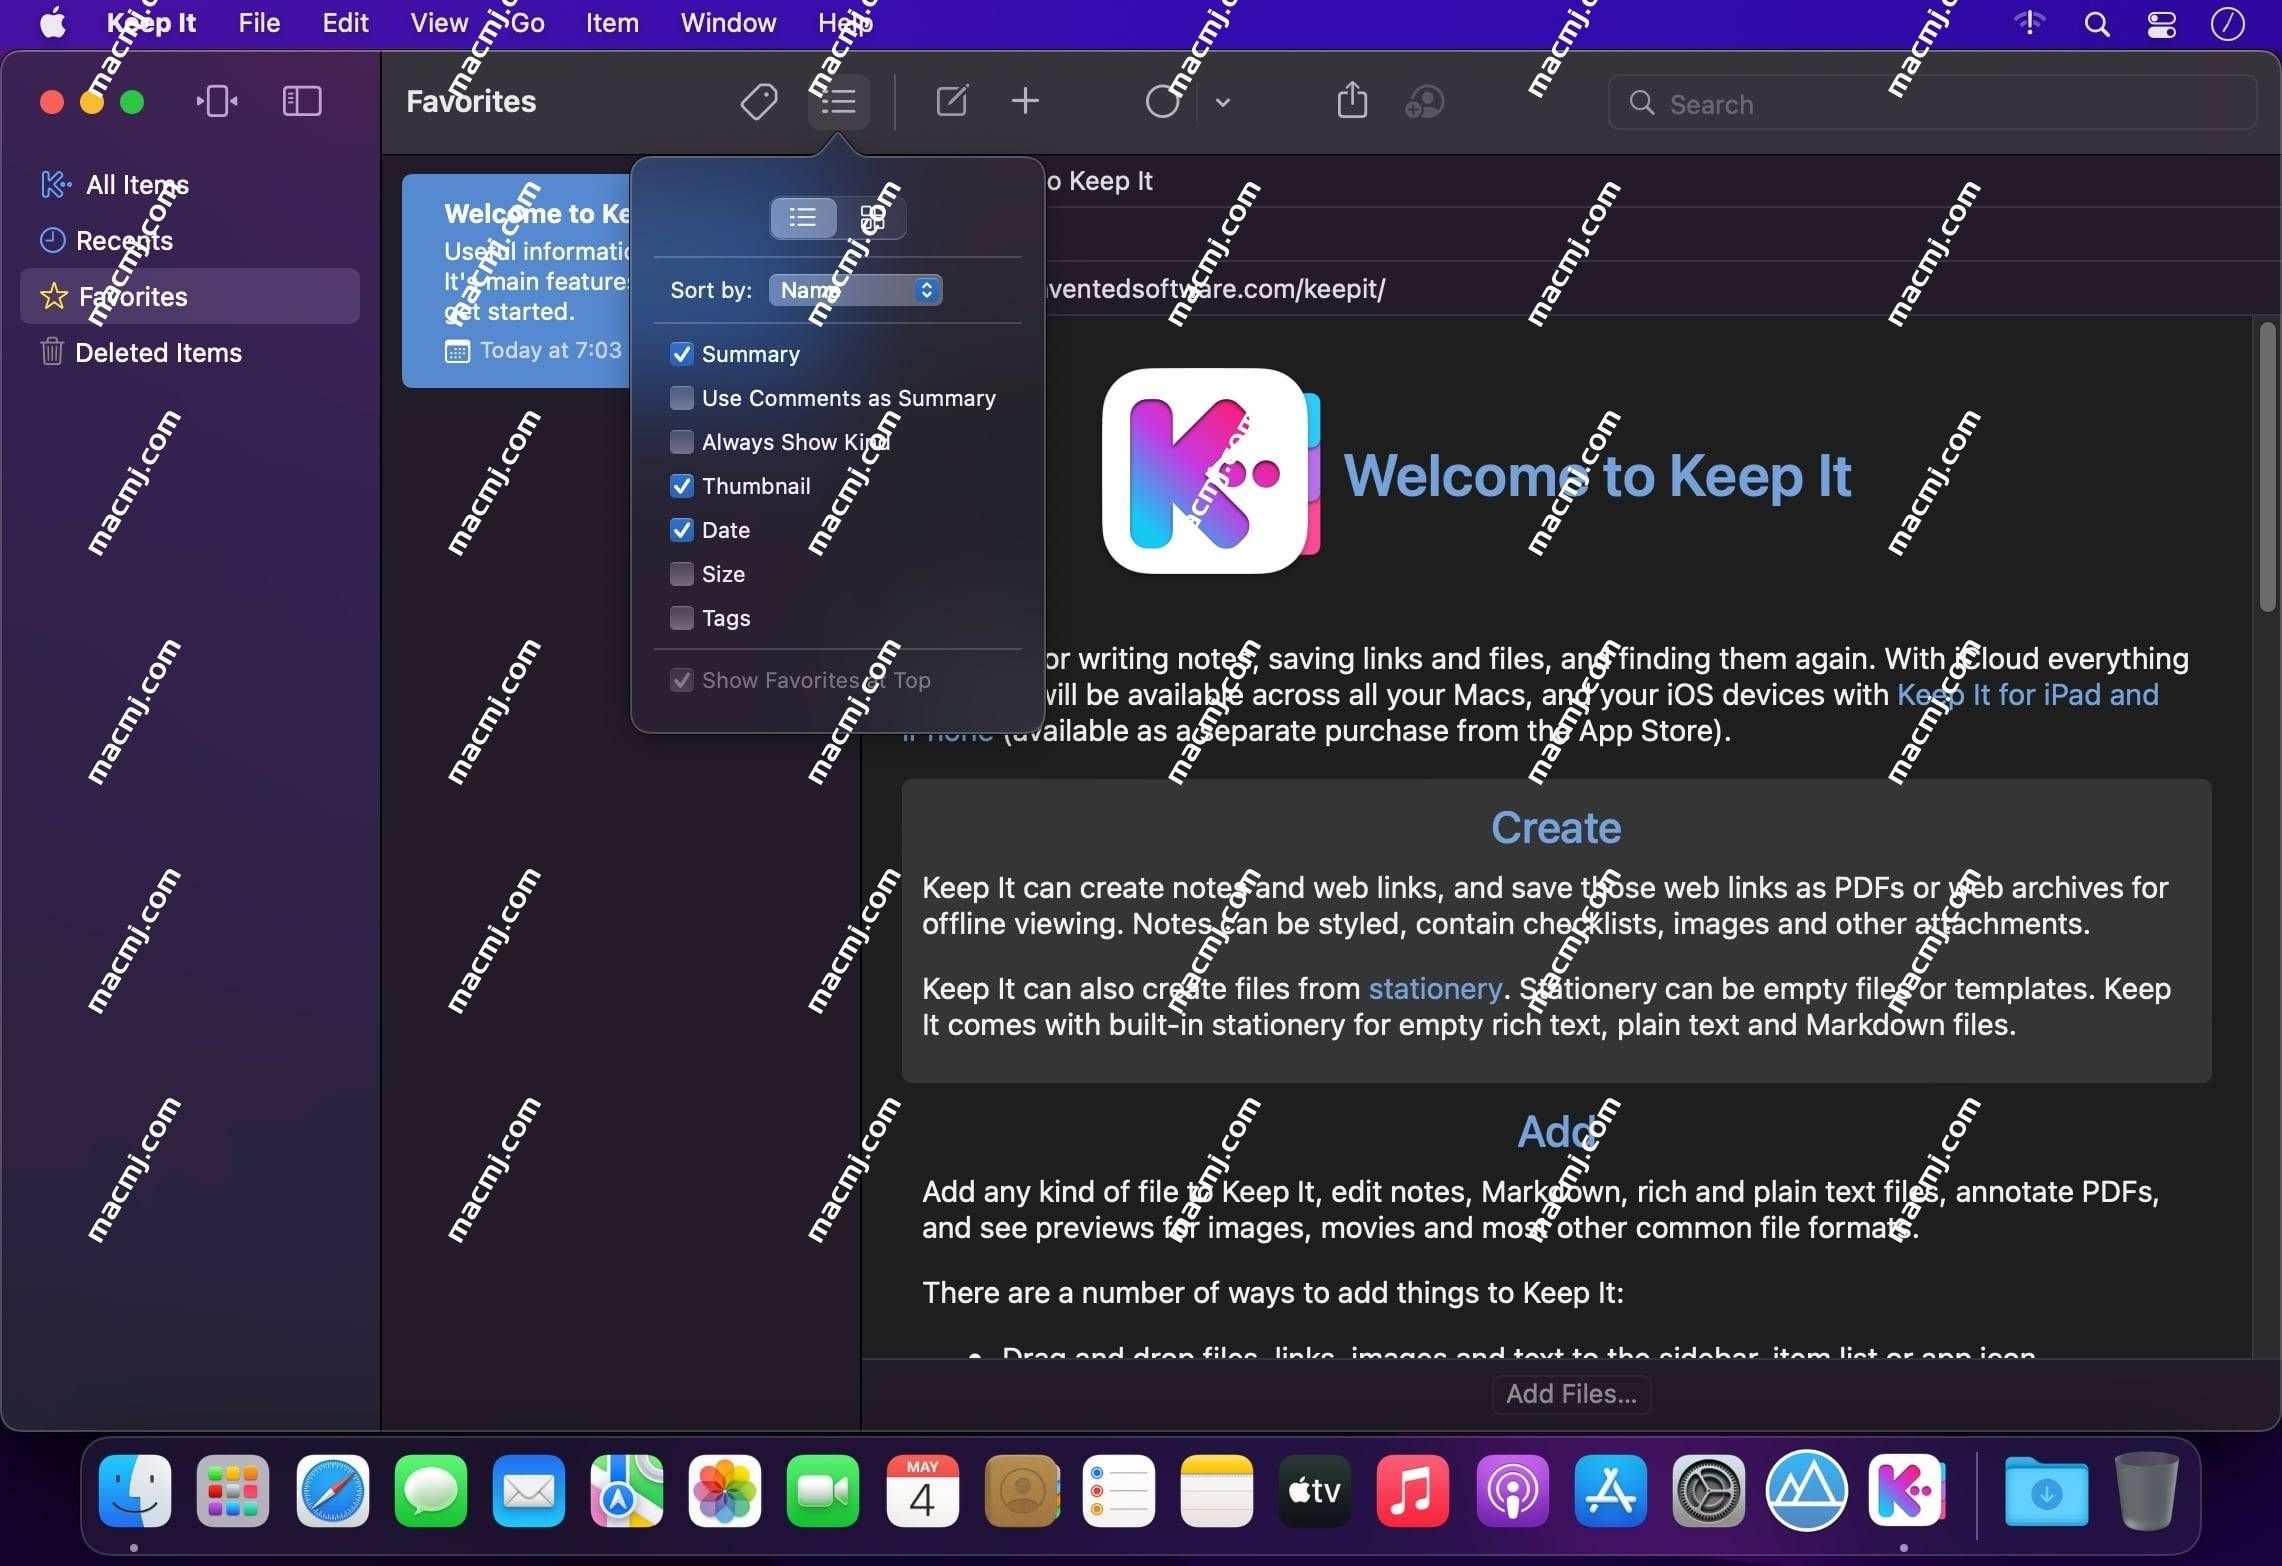Click the Recents sidebar icon
Screen dimensions: 2282x1566
pos(52,239)
